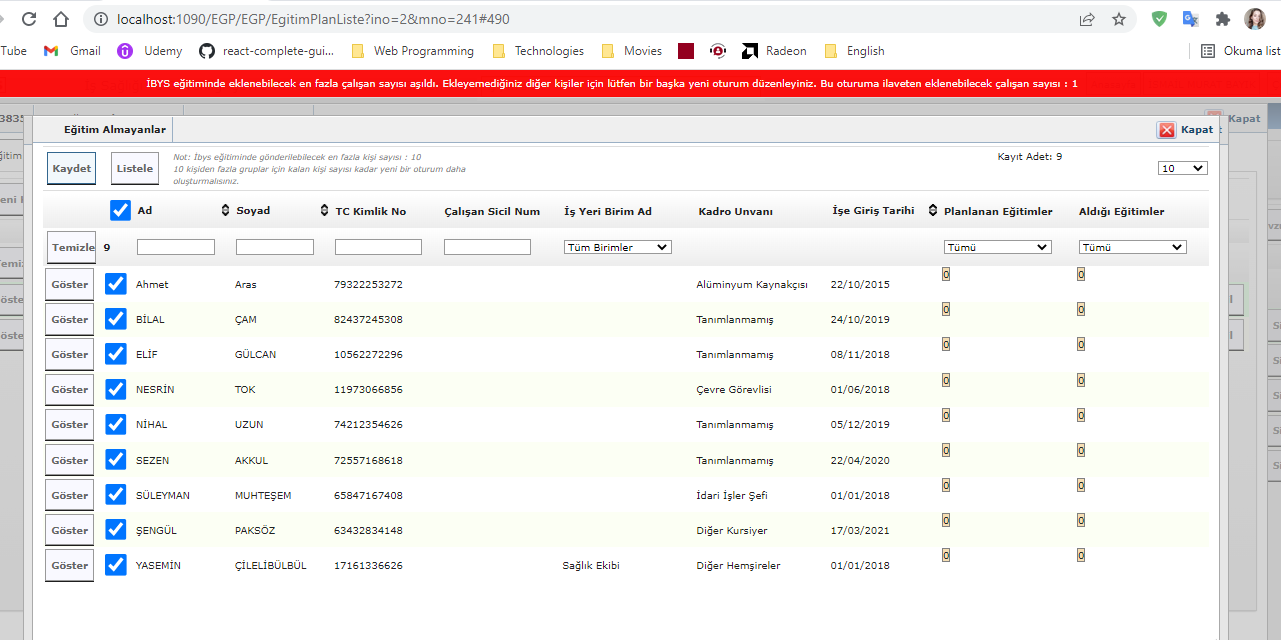Toggle checkbox for YASEMİN ÇİLELİBÜLBÜL
This screenshot has width=1281, height=640.
pyautogui.click(x=116, y=565)
